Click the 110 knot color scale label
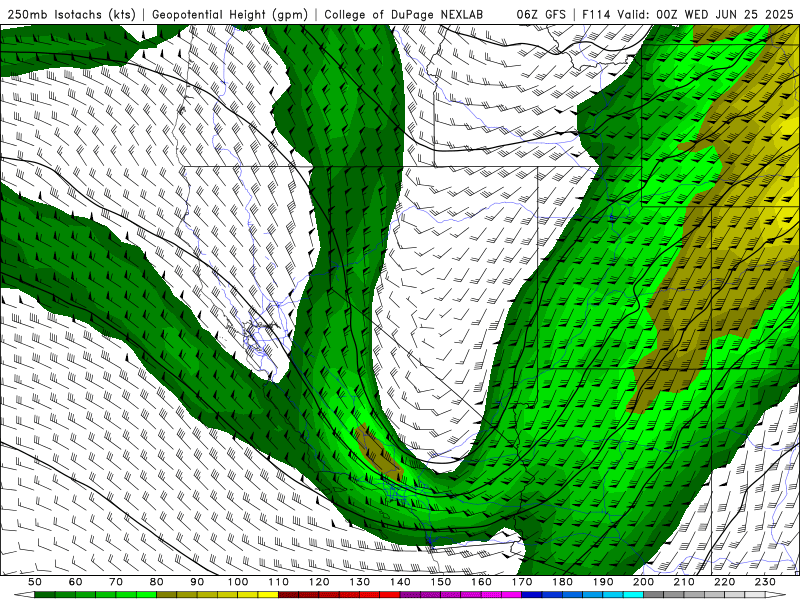Viewport: 800px width, 600px height. pyautogui.click(x=279, y=582)
